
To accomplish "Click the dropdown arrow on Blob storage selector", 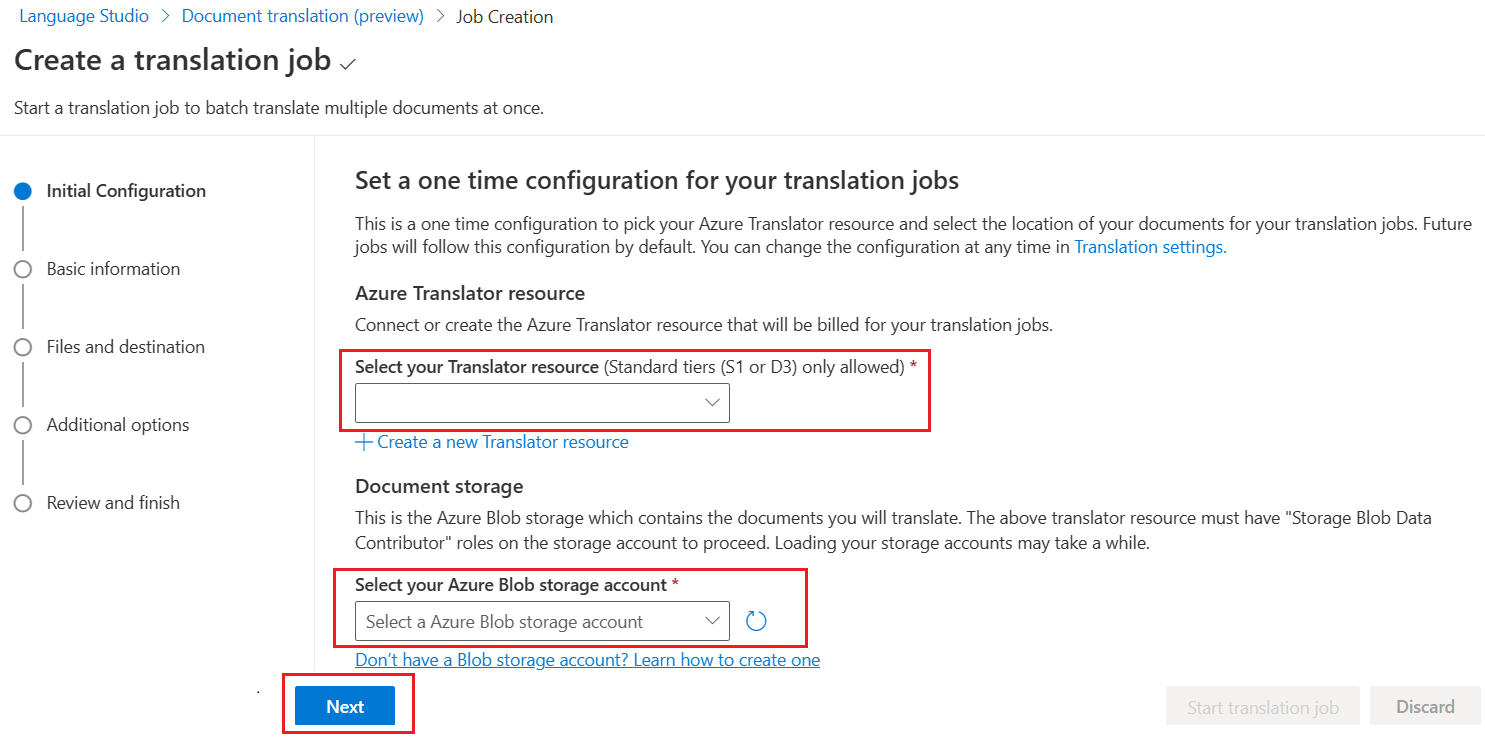I will click(x=711, y=620).
